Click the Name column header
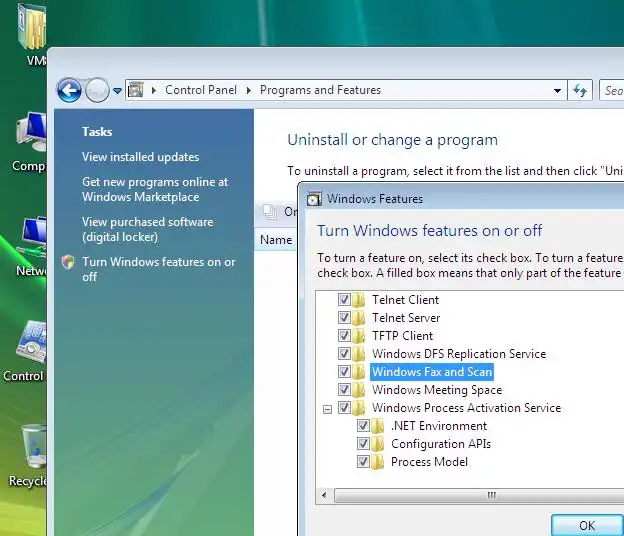Screen dimensions: 624x536 [276, 240]
